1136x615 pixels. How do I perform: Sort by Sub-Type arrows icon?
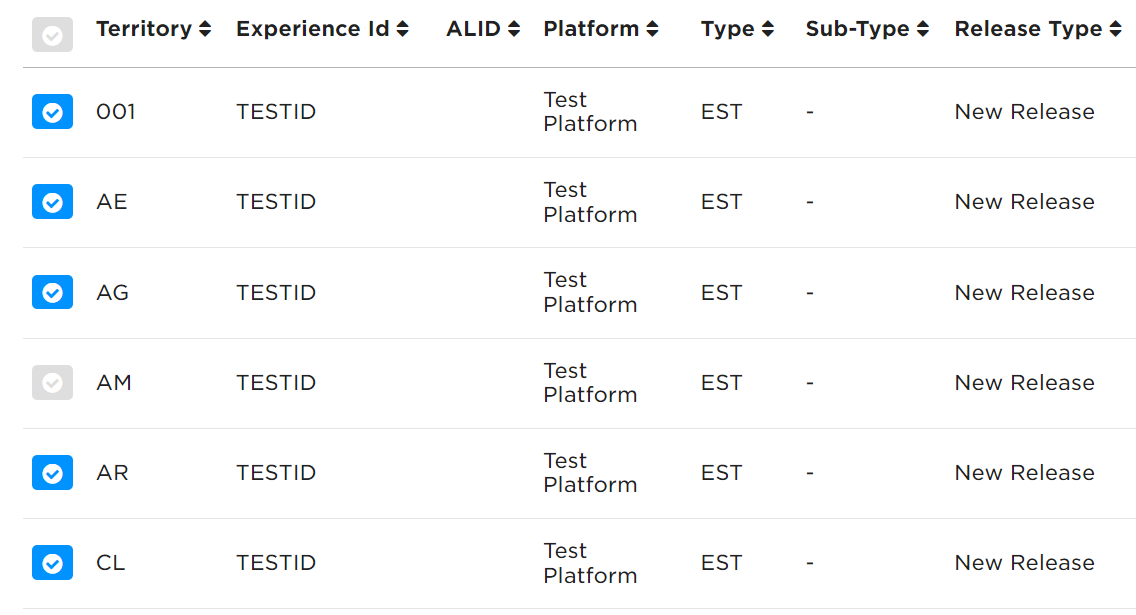click(922, 29)
